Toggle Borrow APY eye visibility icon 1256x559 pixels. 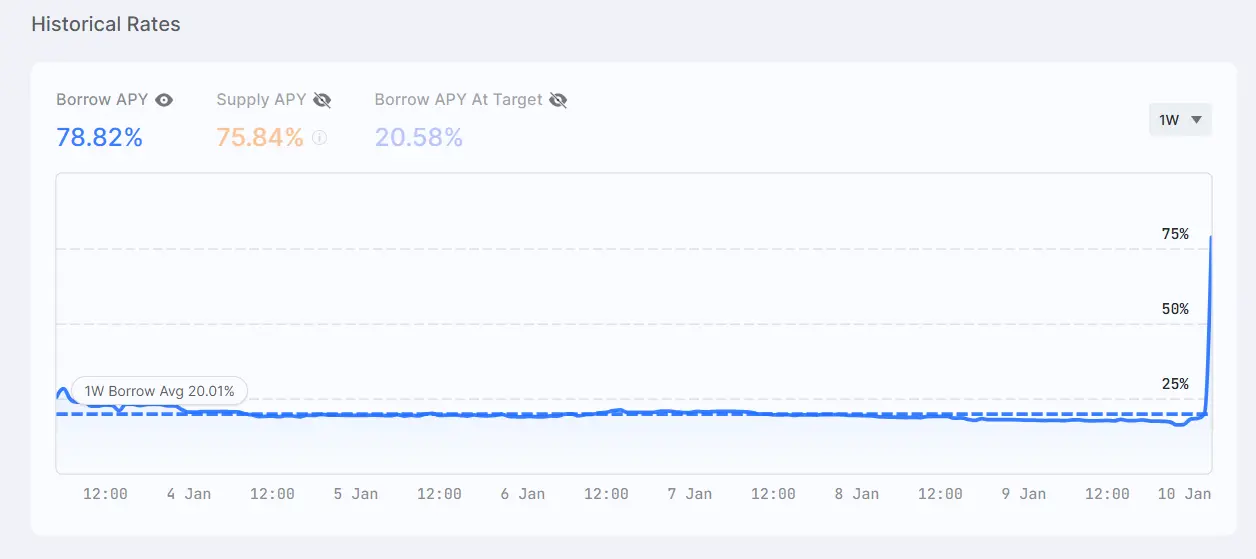pos(164,100)
